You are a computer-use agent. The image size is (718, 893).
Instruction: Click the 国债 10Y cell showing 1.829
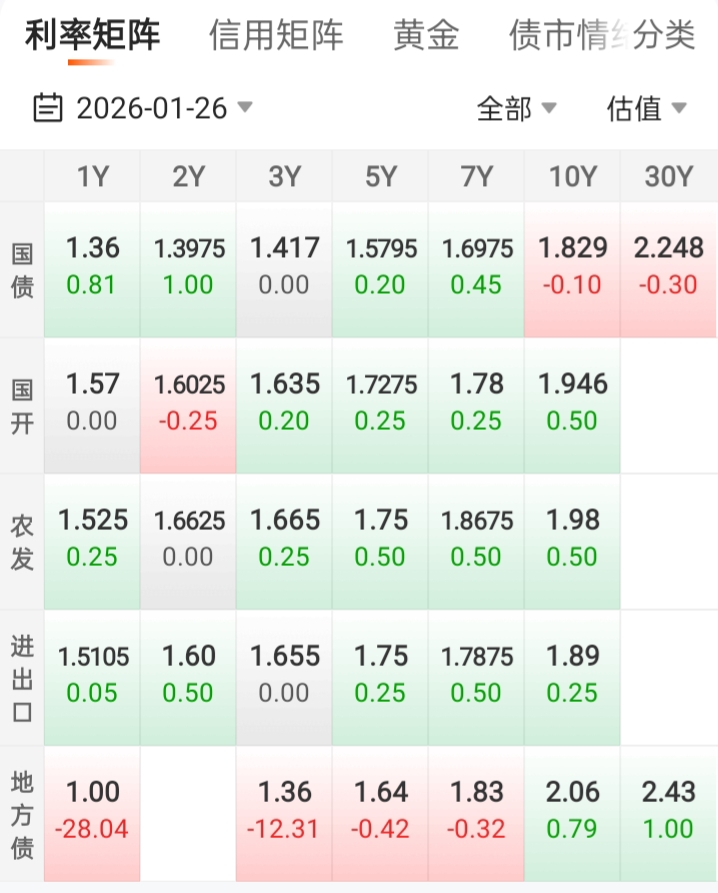pyautogui.click(x=572, y=267)
